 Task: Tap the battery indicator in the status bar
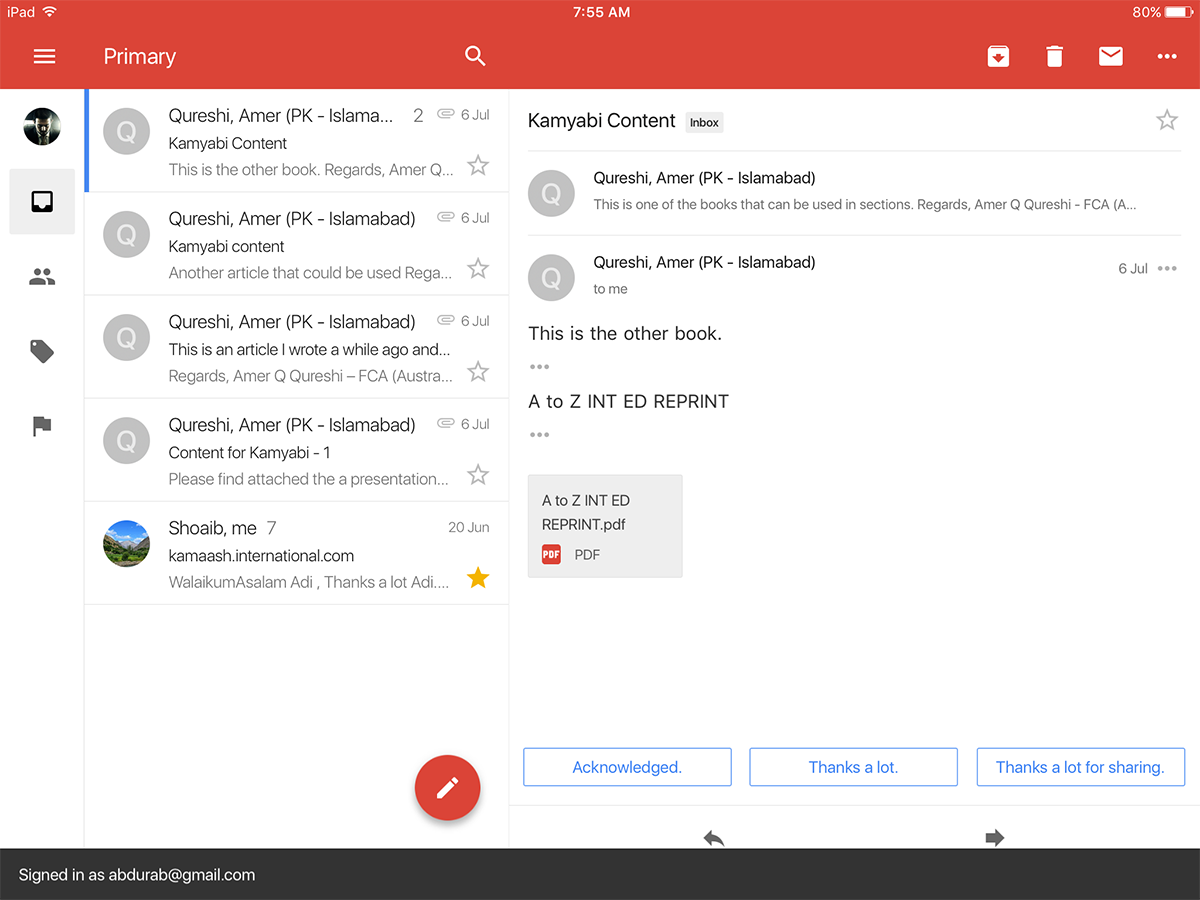click(x=1180, y=12)
